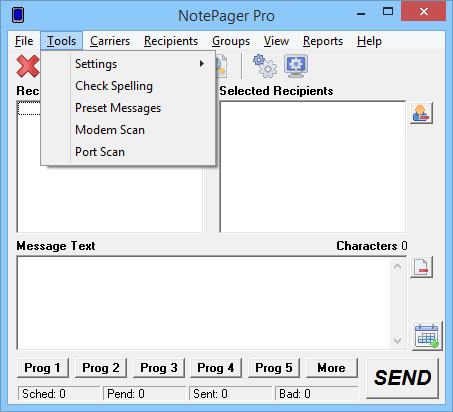The width and height of the screenshot is (453, 412).
Task: Click message box scroll up arrow
Action: pos(397,266)
